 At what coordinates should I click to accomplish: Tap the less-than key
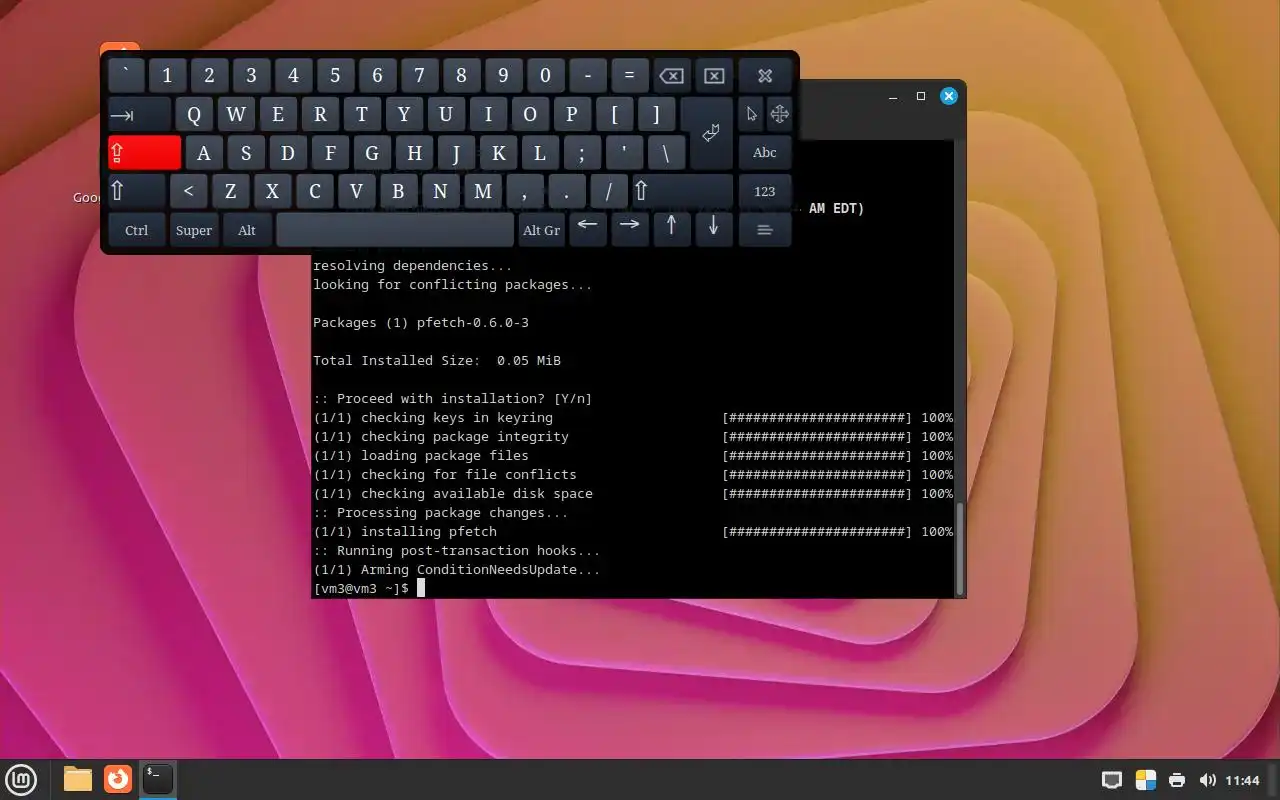tap(188, 190)
